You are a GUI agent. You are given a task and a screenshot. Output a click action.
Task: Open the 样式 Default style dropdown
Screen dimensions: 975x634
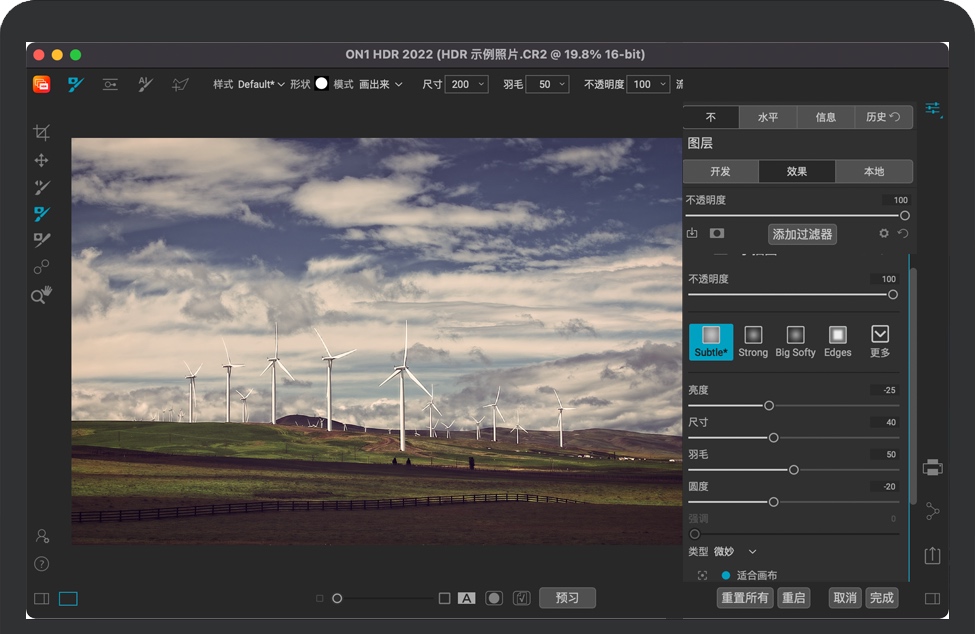pyautogui.click(x=261, y=85)
